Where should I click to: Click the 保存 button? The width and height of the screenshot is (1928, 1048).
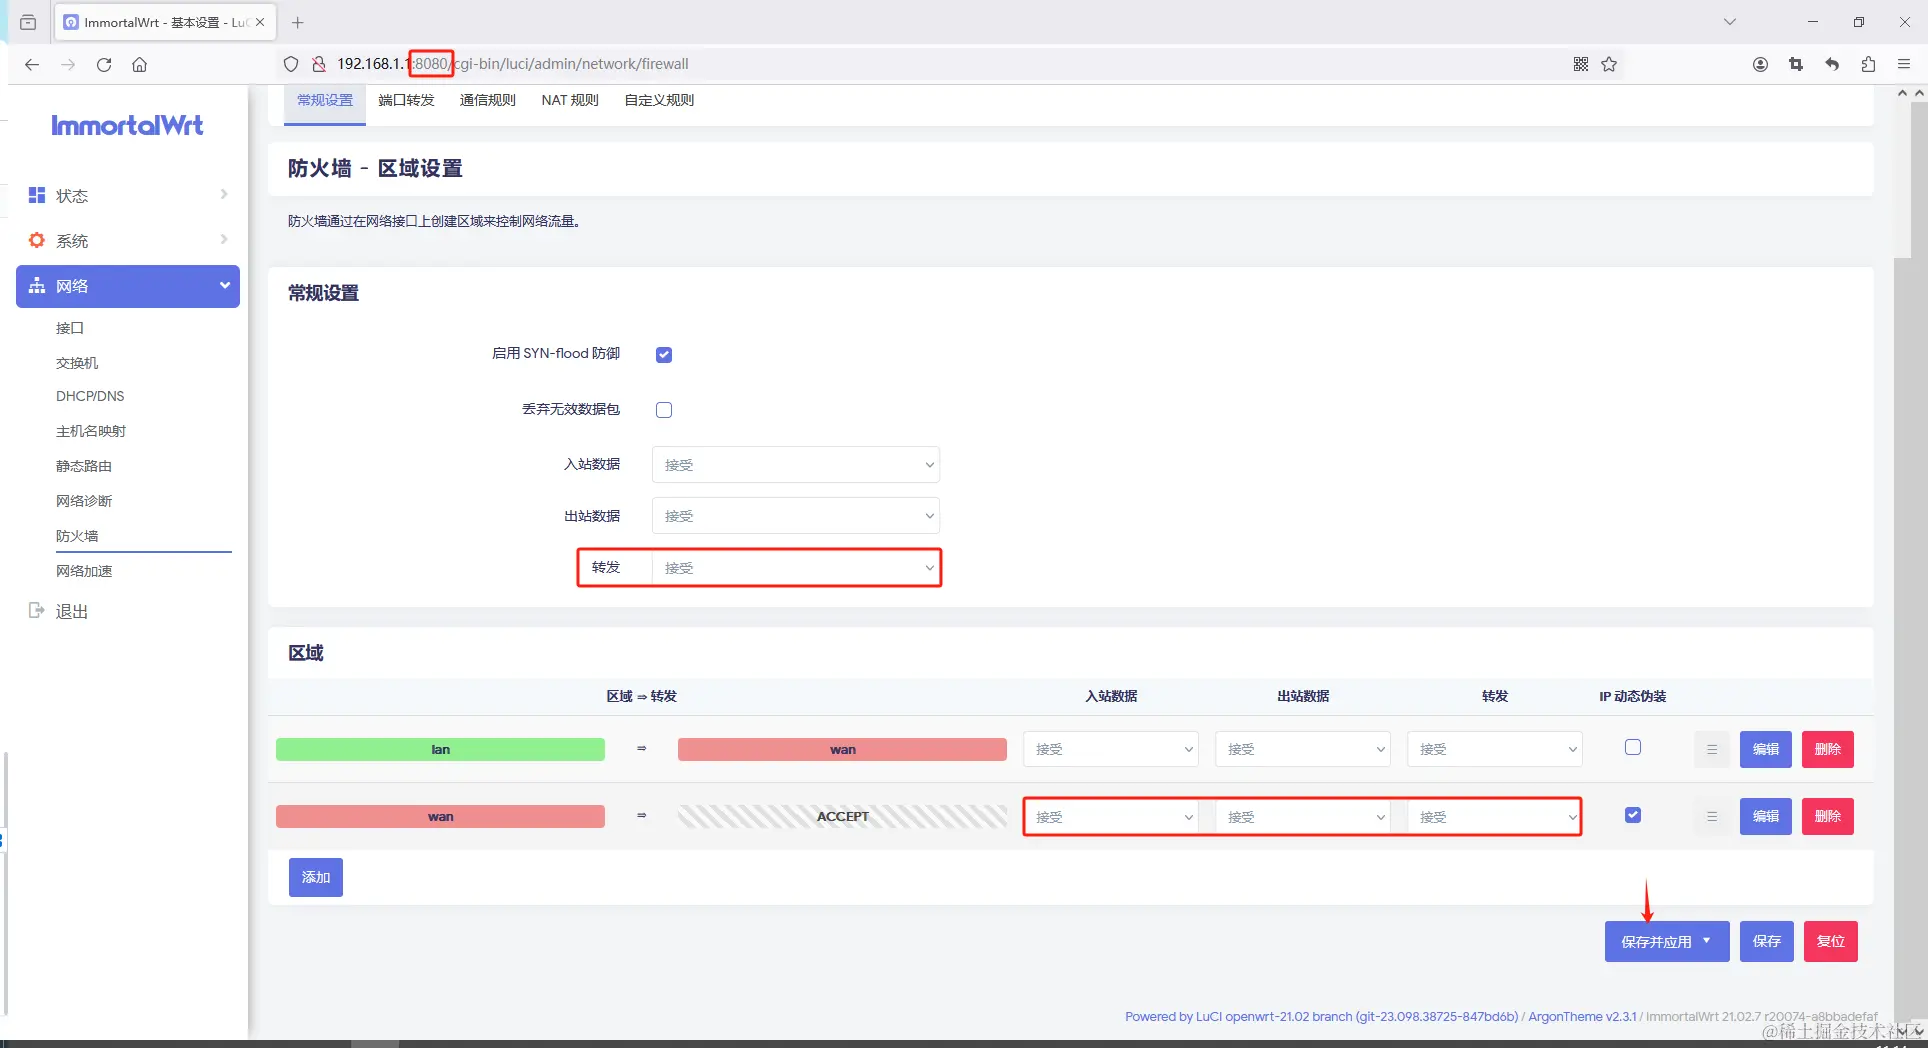click(1767, 941)
